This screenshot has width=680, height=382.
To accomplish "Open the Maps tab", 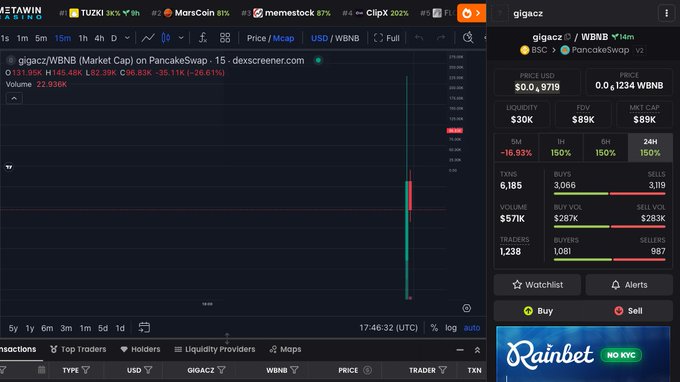I will [285, 349].
